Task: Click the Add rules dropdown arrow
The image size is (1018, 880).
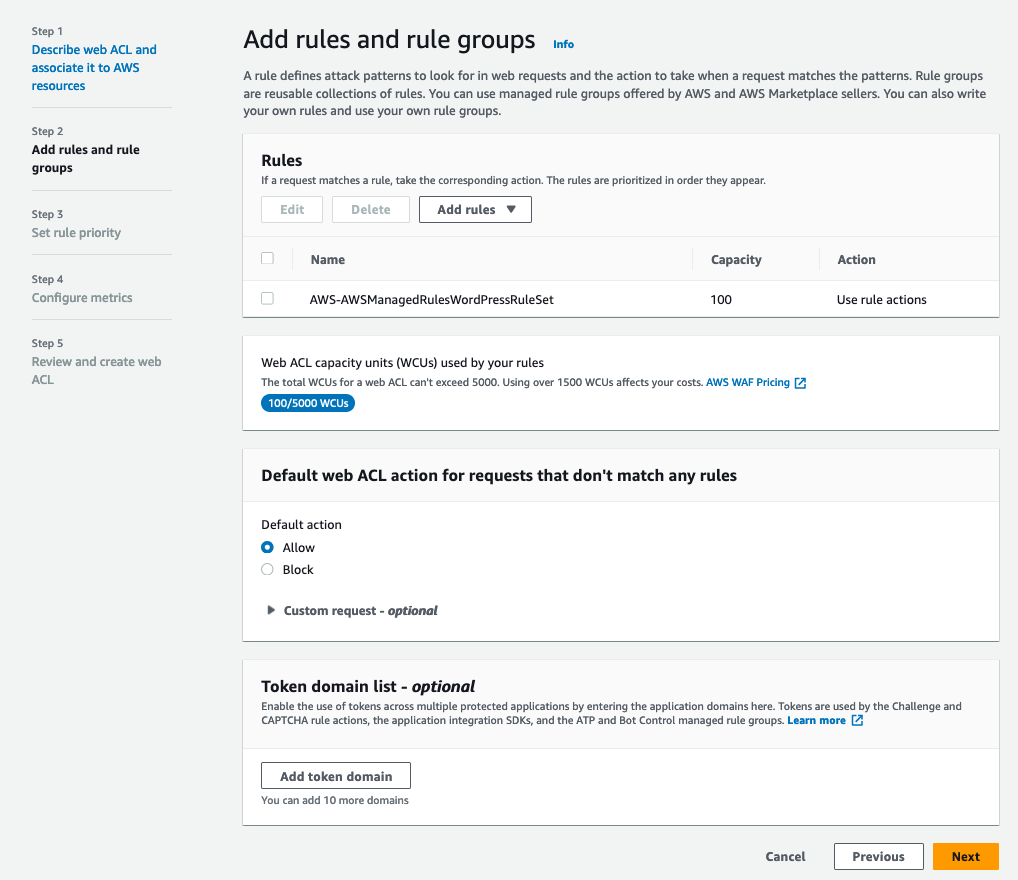Action: coord(511,210)
